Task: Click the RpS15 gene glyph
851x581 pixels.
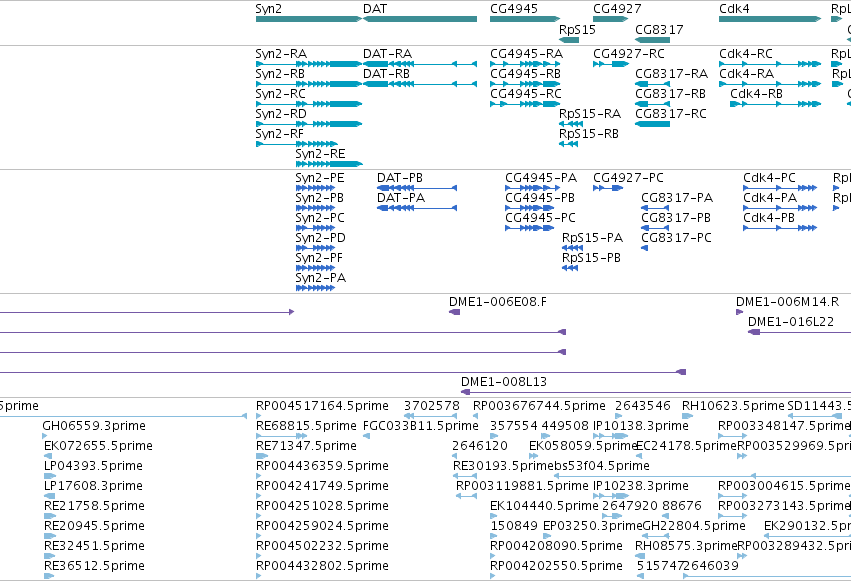Action: (x=569, y=40)
